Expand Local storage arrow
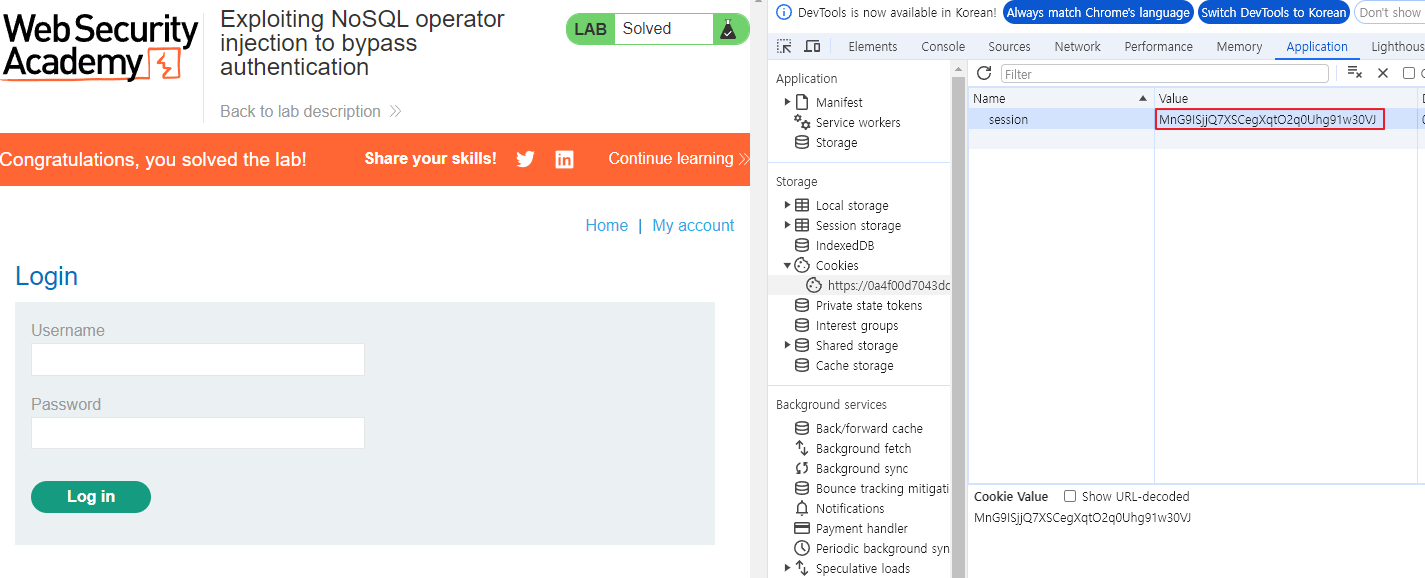This screenshot has width=1425, height=578. pos(787,205)
